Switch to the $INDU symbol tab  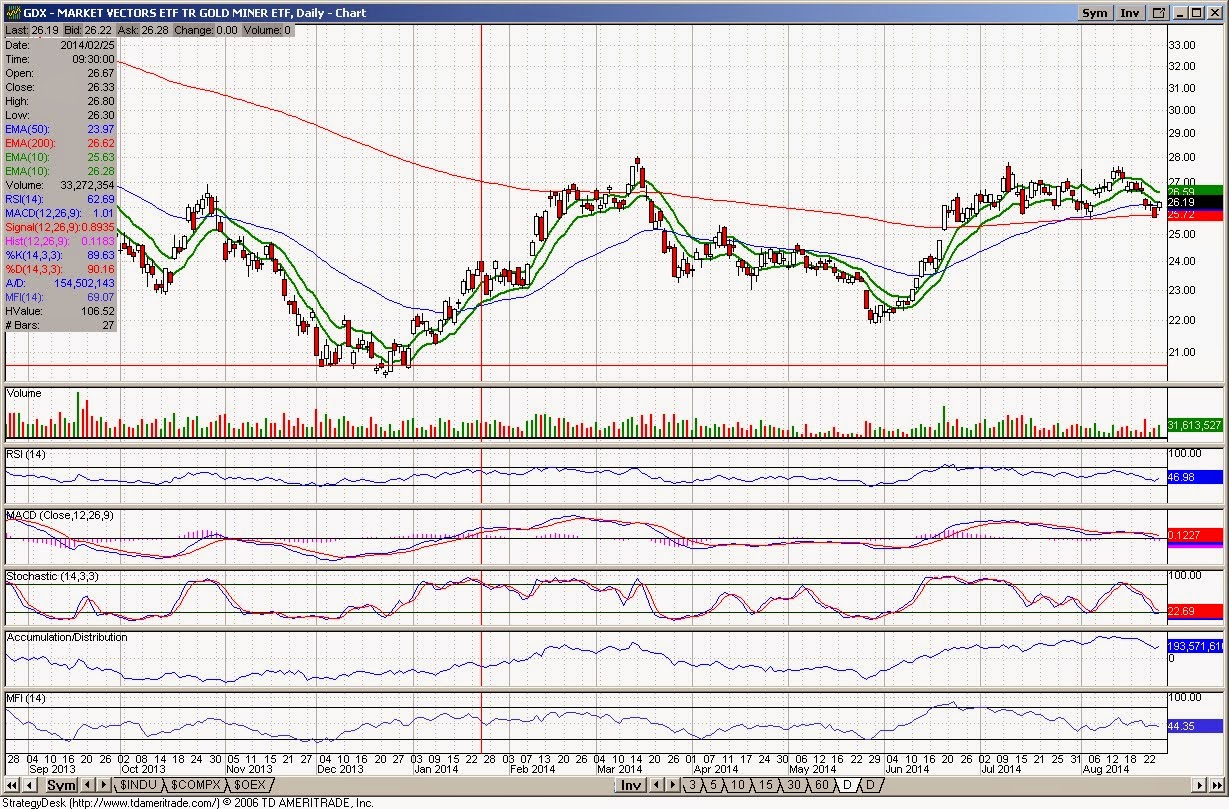138,785
